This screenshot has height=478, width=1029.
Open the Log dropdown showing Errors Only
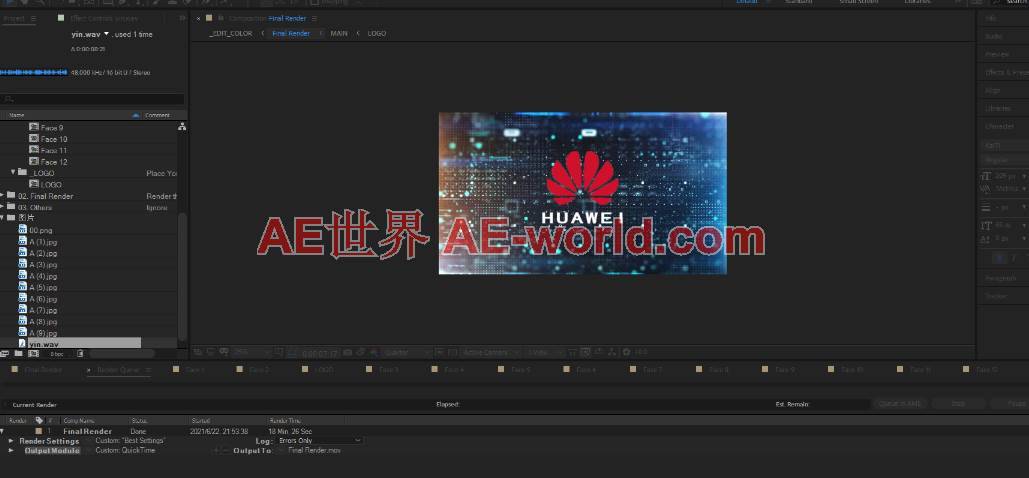click(x=323, y=441)
